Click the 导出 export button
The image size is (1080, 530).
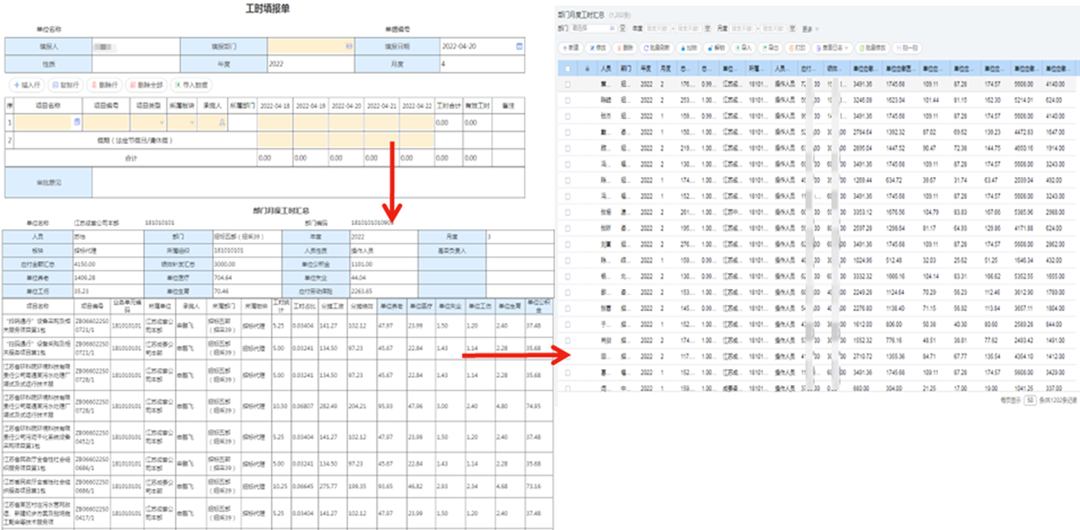coord(772,47)
